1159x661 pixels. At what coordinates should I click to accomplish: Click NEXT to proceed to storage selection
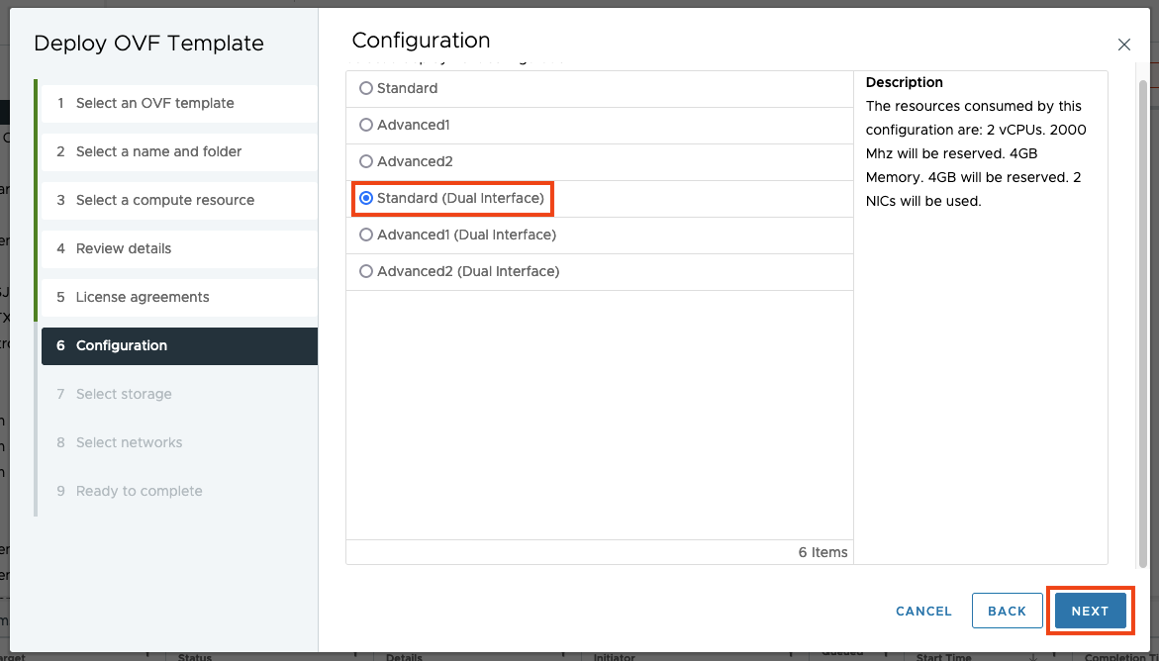point(1089,610)
